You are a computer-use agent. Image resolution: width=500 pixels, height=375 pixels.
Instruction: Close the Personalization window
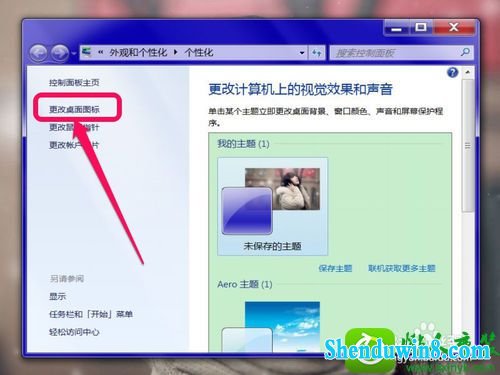pyautogui.click(x=454, y=27)
